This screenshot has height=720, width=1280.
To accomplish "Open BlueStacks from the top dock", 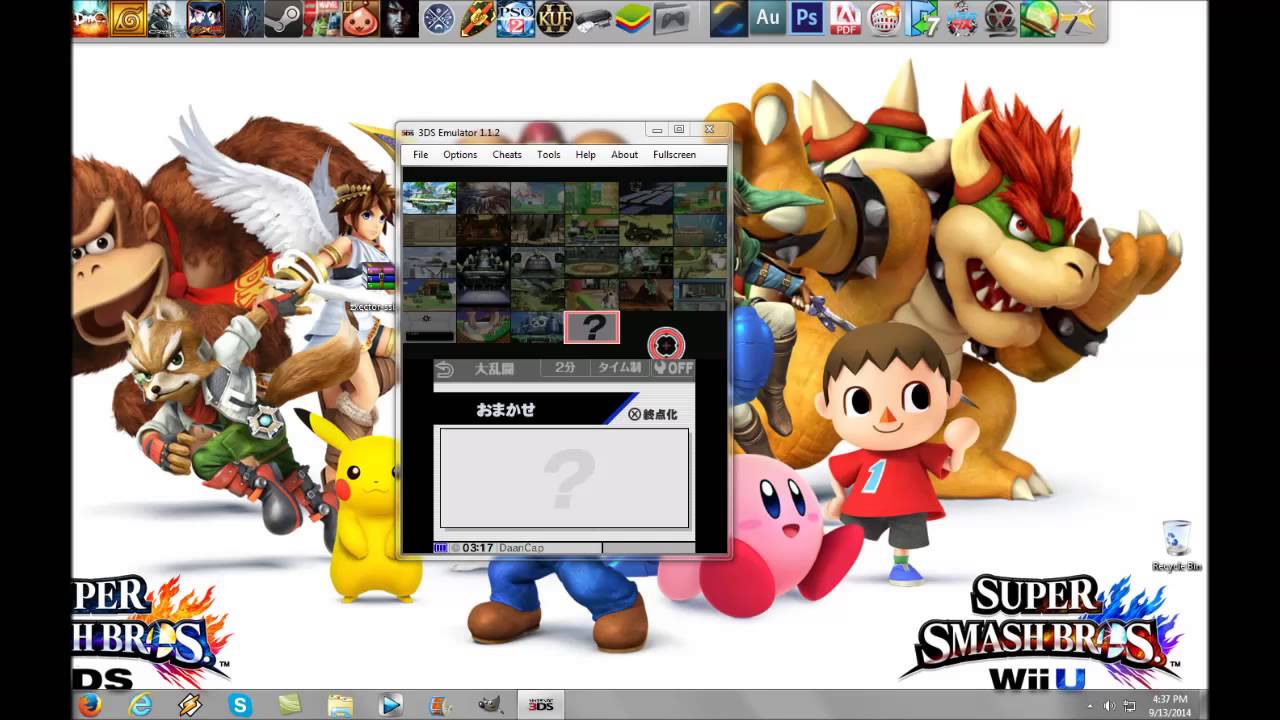I will pyautogui.click(x=633, y=19).
